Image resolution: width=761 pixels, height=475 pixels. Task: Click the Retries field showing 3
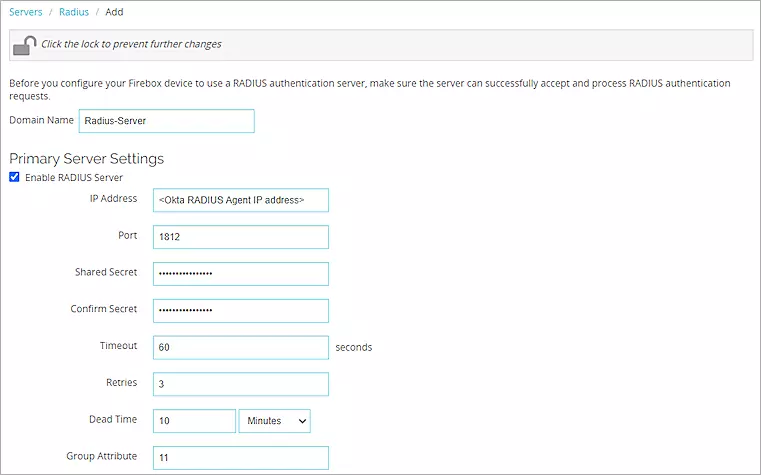pyautogui.click(x=241, y=384)
